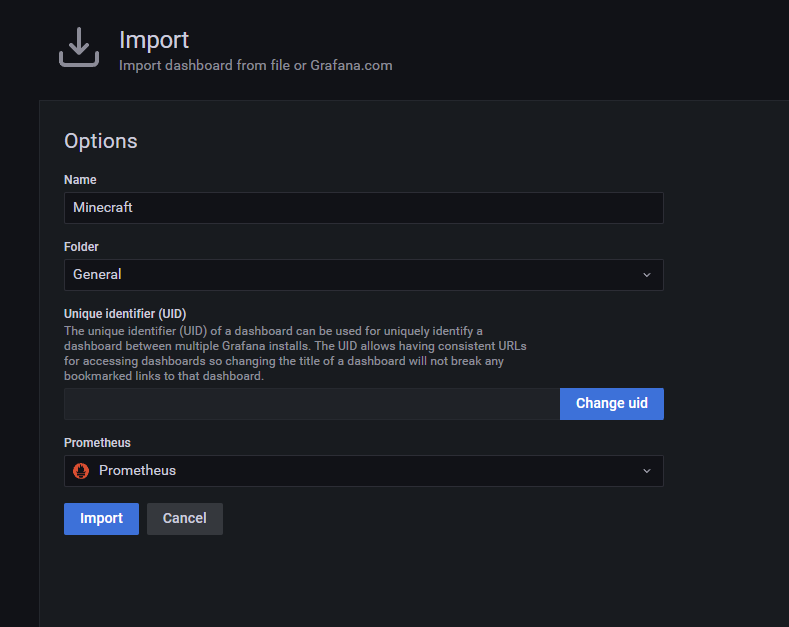Click the blue Import button
Image resolution: width=789 pixels, height=627 pixels.
point(101,519)
